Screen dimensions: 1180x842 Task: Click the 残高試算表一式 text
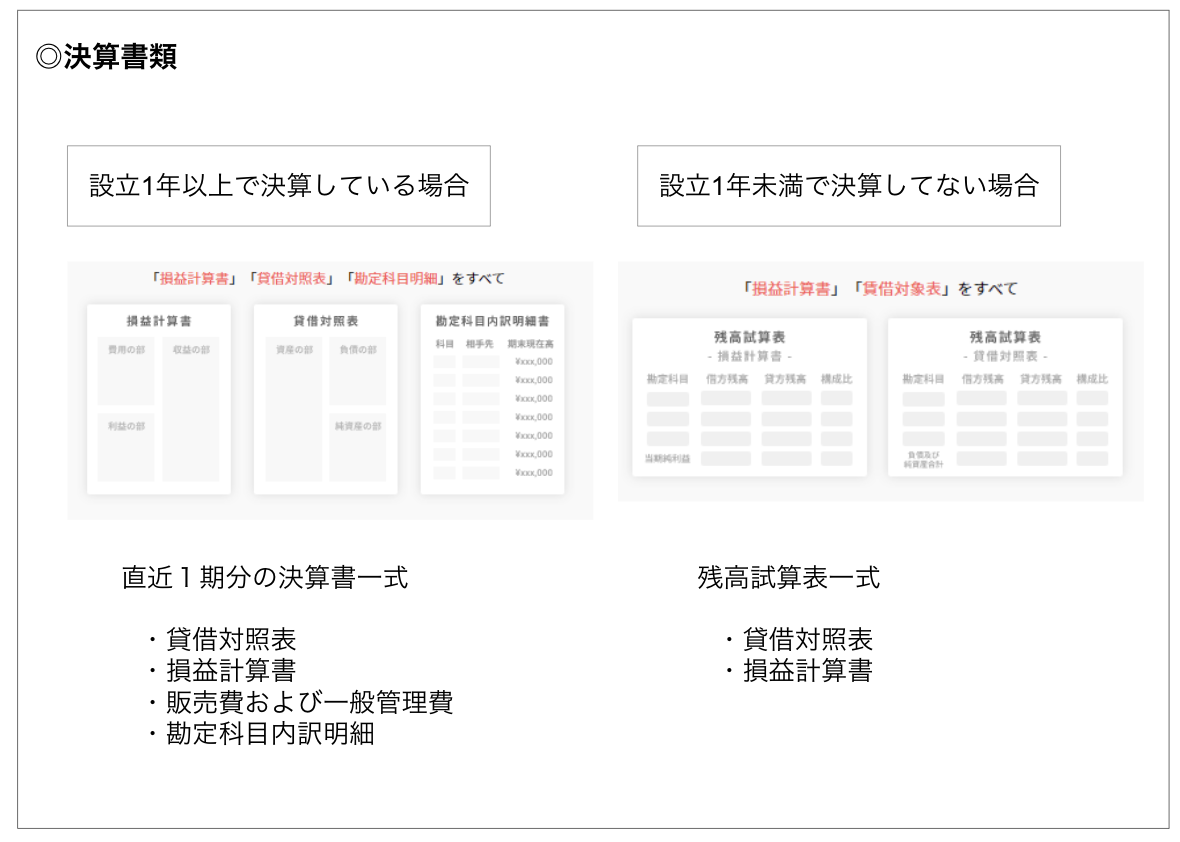pyautogui.click(x=788, y=578)
